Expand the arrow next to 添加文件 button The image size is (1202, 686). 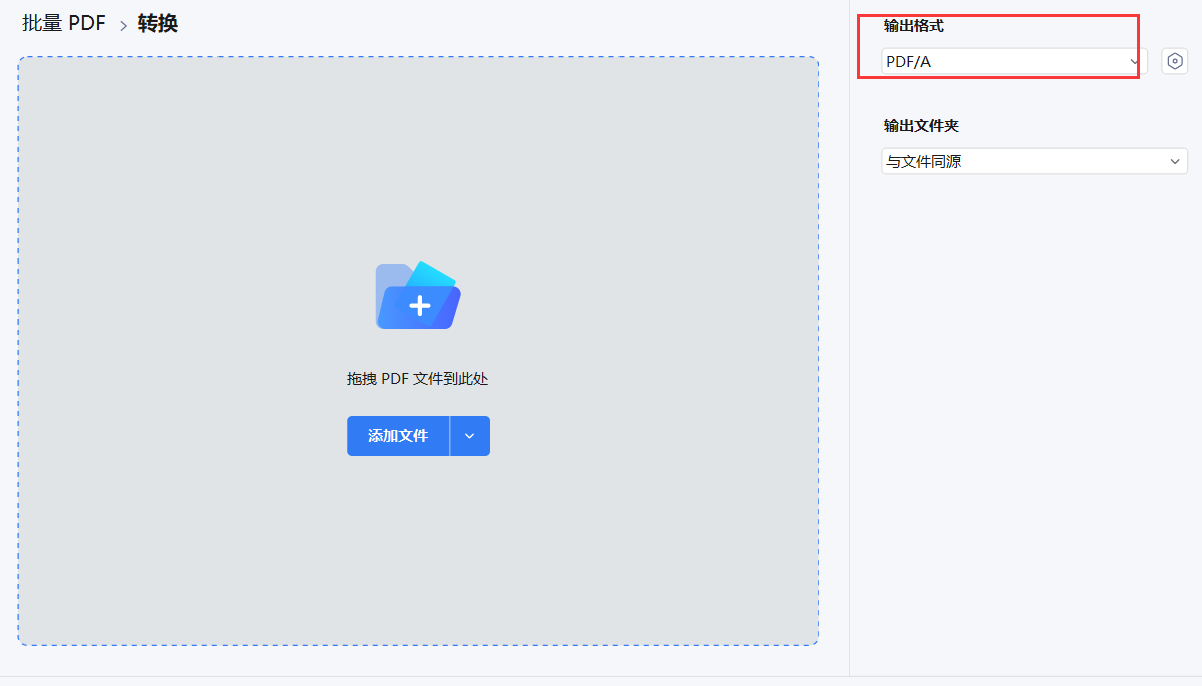point(470,436)
